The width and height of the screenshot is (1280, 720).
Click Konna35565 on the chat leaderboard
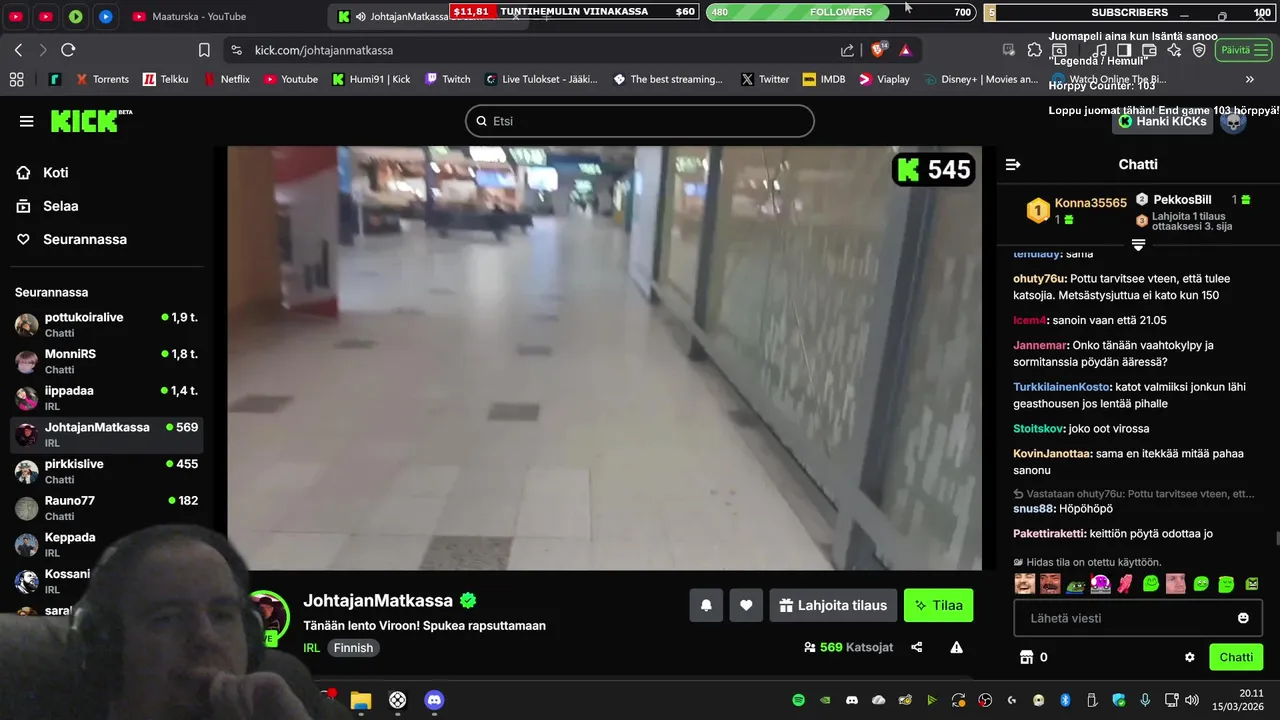[x=1090, y=203]
